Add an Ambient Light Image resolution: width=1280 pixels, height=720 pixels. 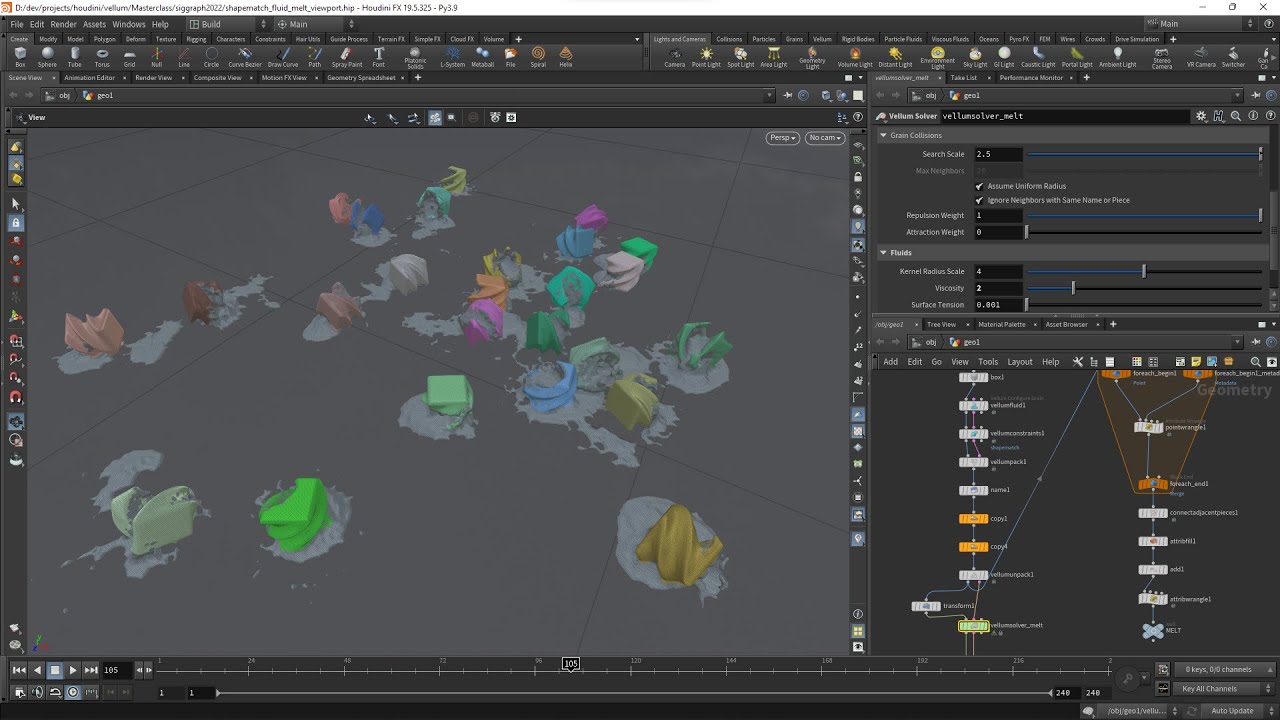coord(1117,57)
